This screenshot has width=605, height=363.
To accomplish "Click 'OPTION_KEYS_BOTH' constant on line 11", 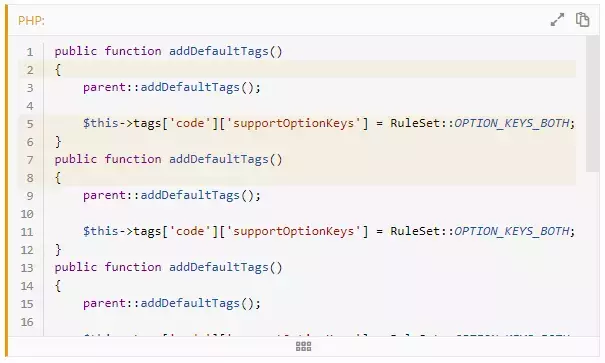I will point(512,231).
